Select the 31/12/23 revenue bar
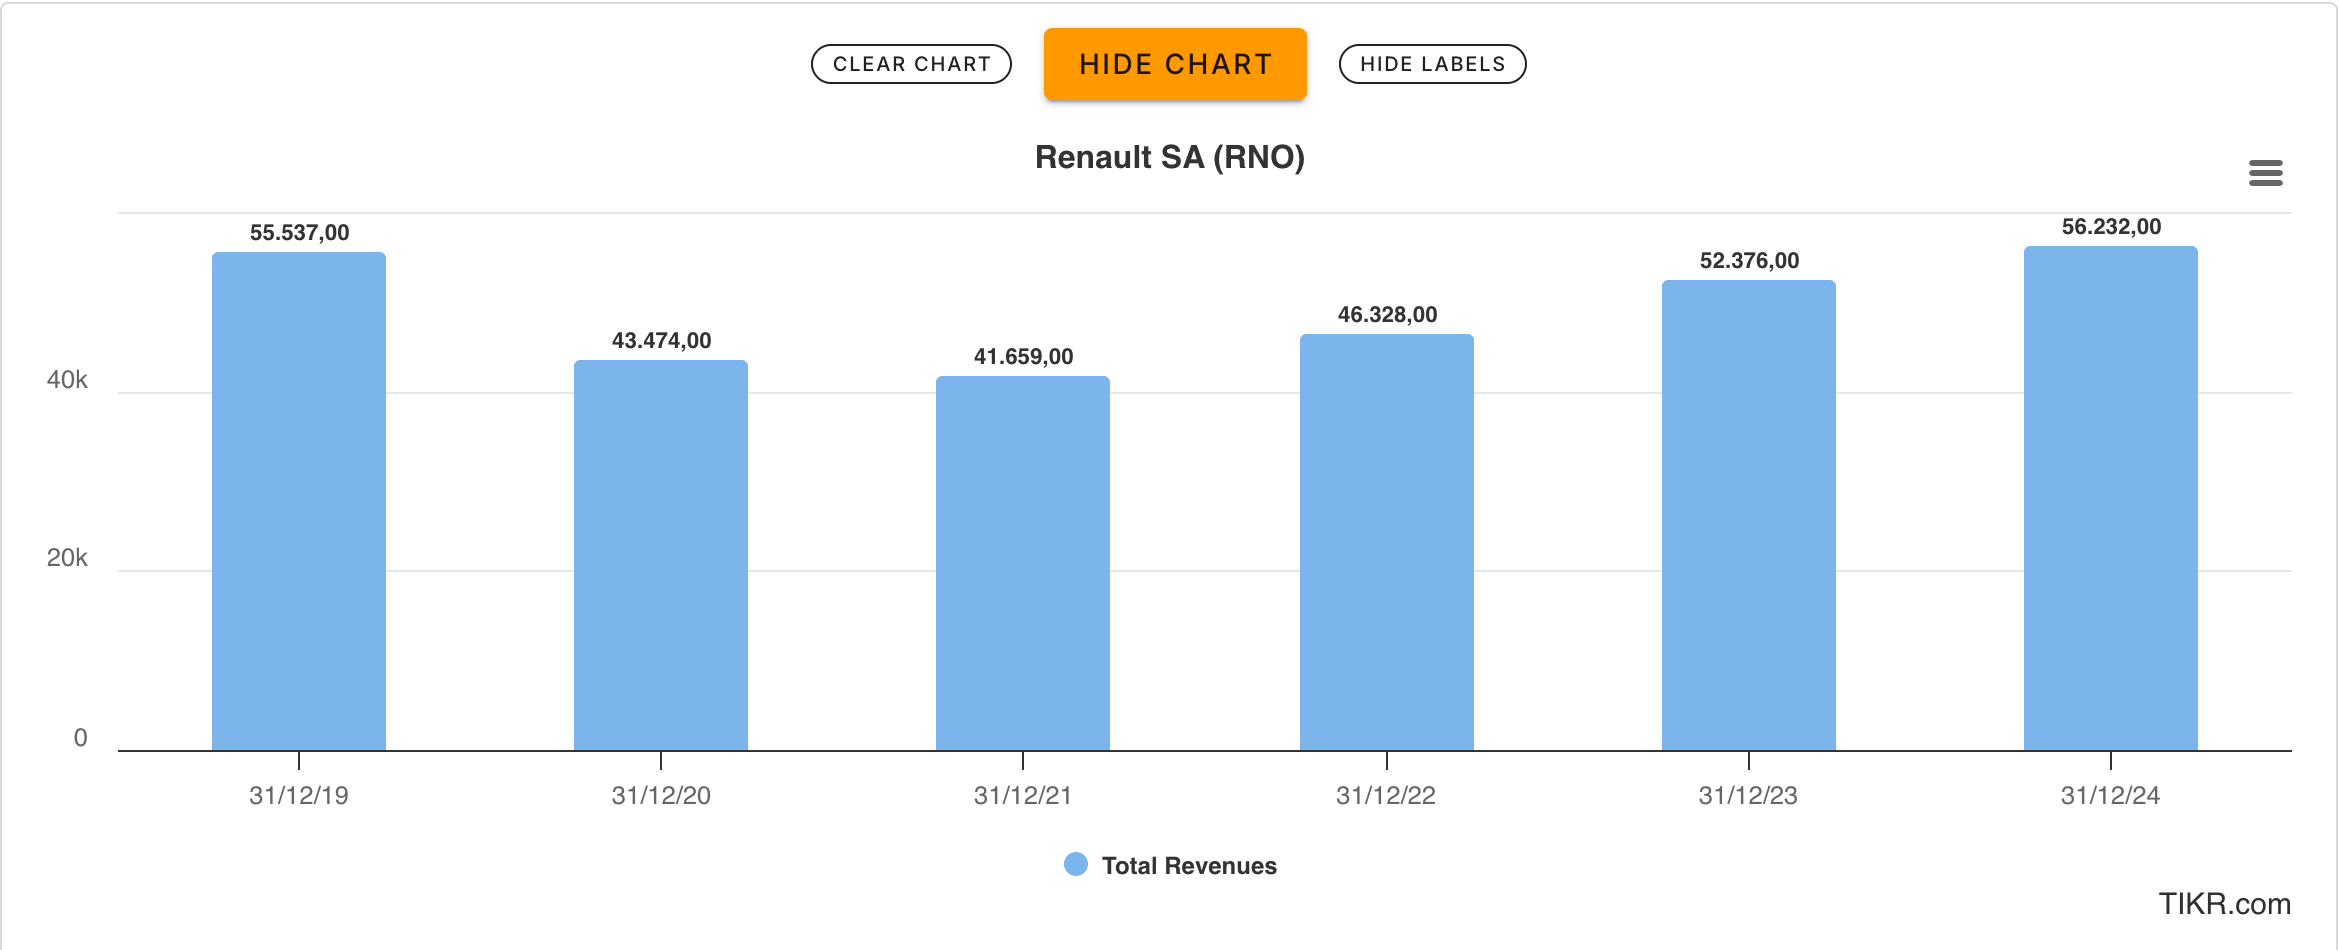 coord(1749,515)
